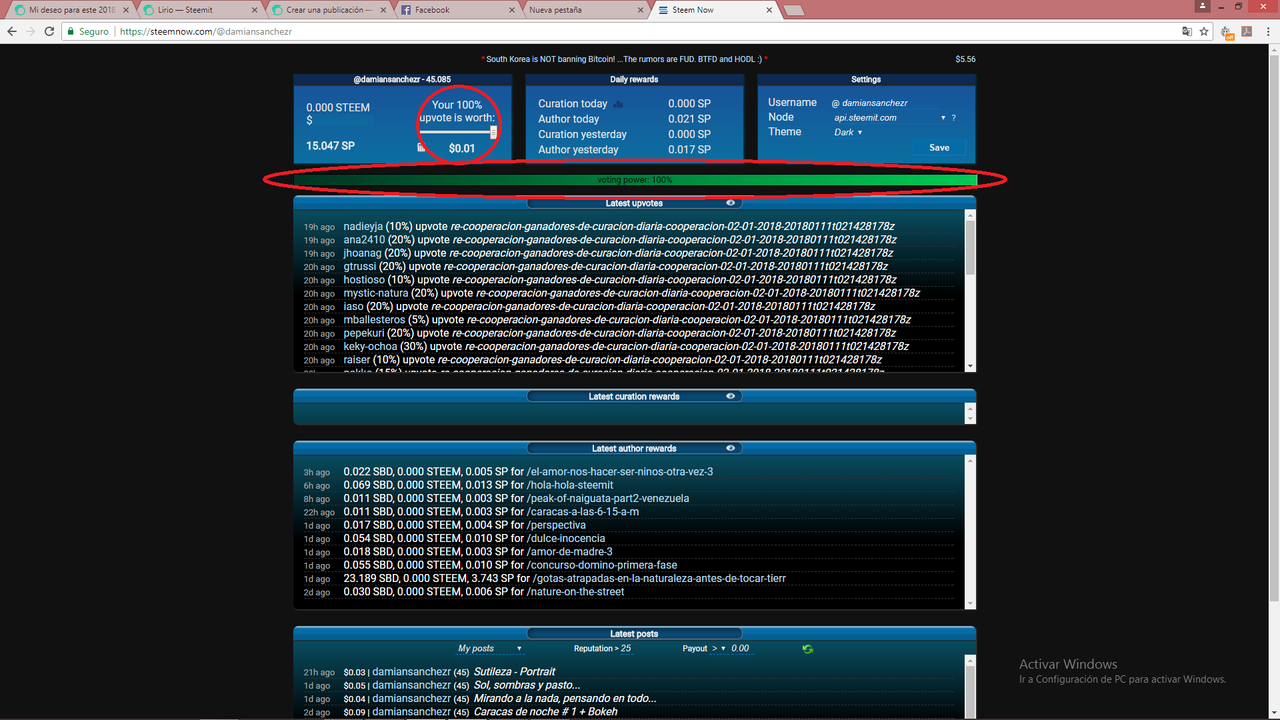Click the Author yesterday 0.017 SP value
1280x720 pixels.
click(x=689, y=150)
